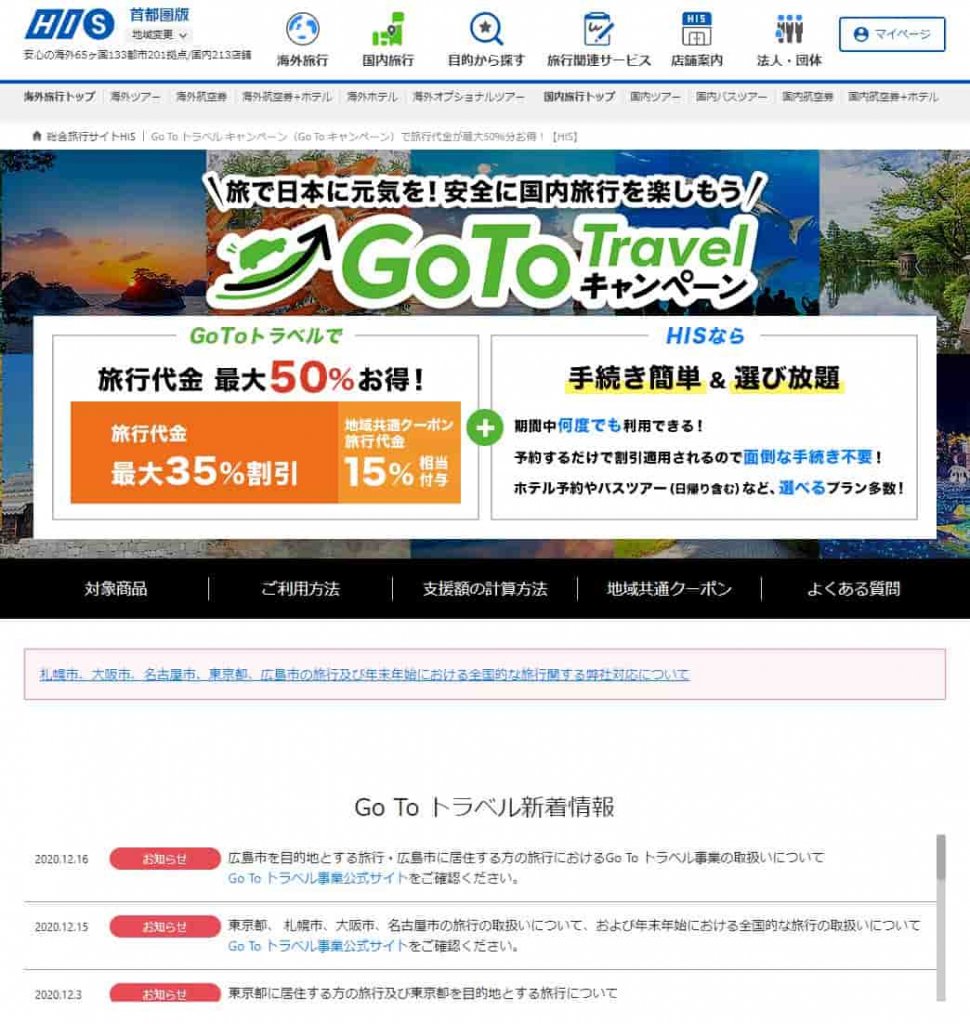Click the news text 東京都に居住する方の旅行
The image size is (970, 1024).
(x=423, y=993)
